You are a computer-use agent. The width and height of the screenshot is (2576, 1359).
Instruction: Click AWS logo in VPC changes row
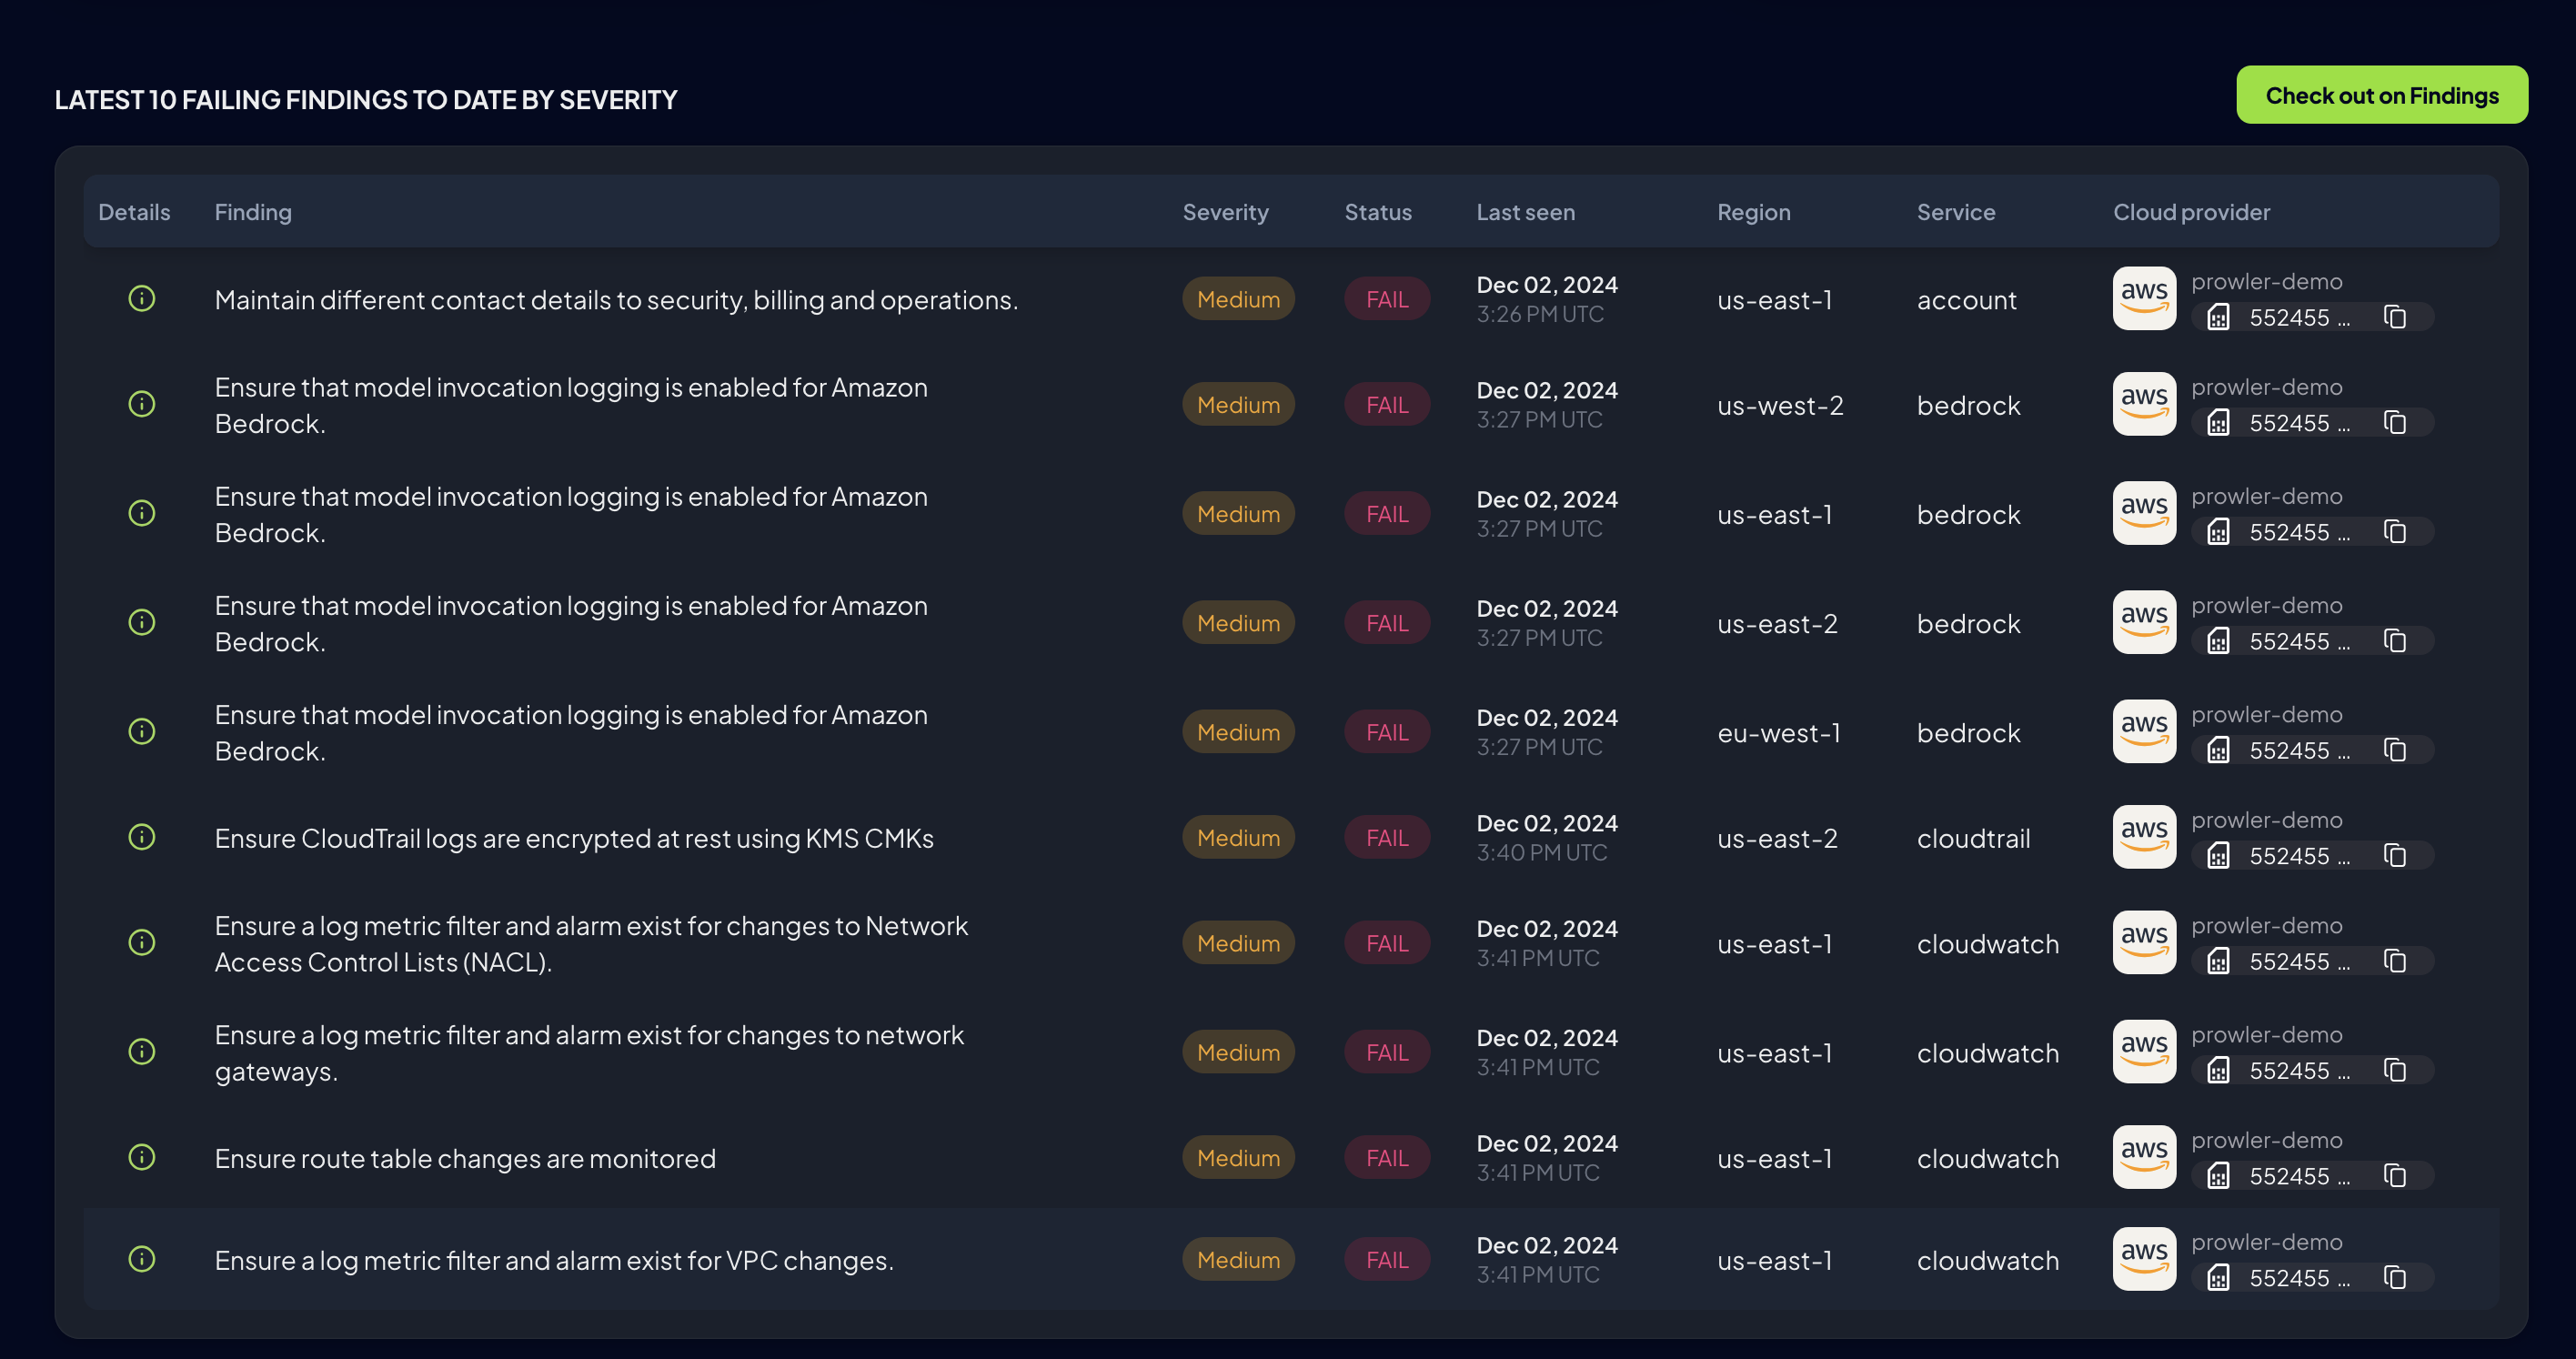click(x=2144, y=1259)
